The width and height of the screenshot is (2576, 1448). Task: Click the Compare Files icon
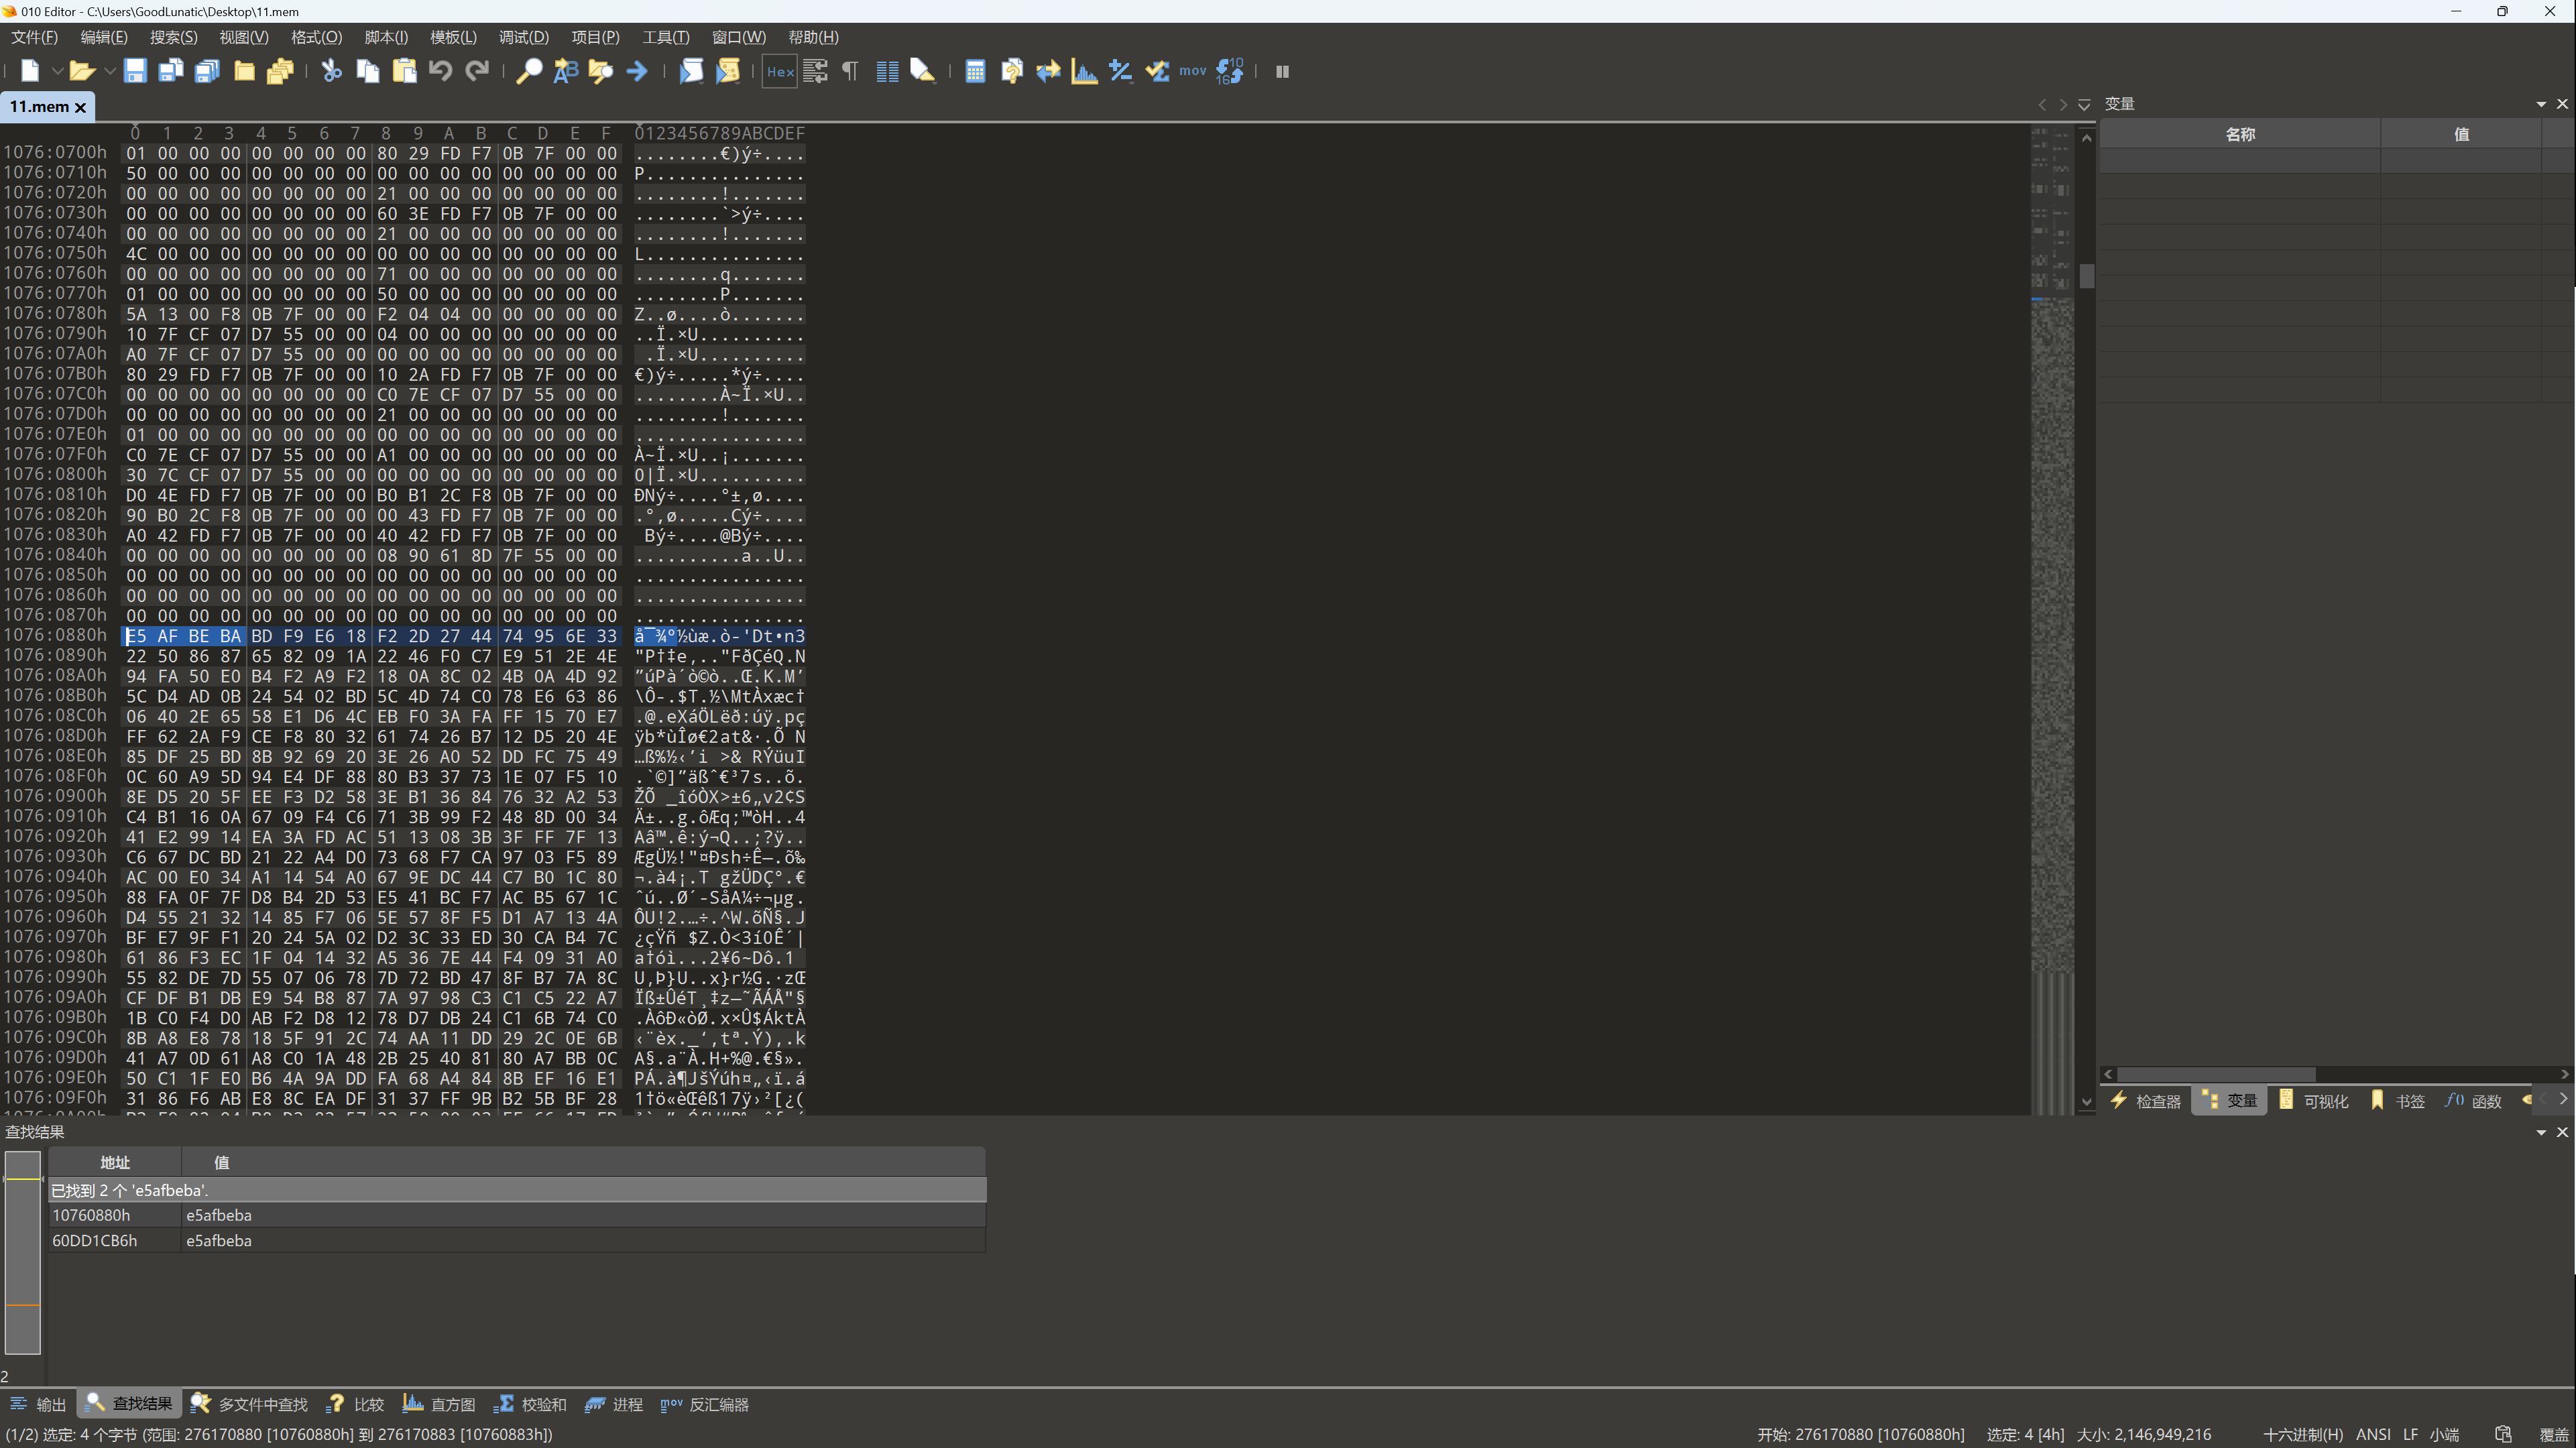tap(1012, 71)
